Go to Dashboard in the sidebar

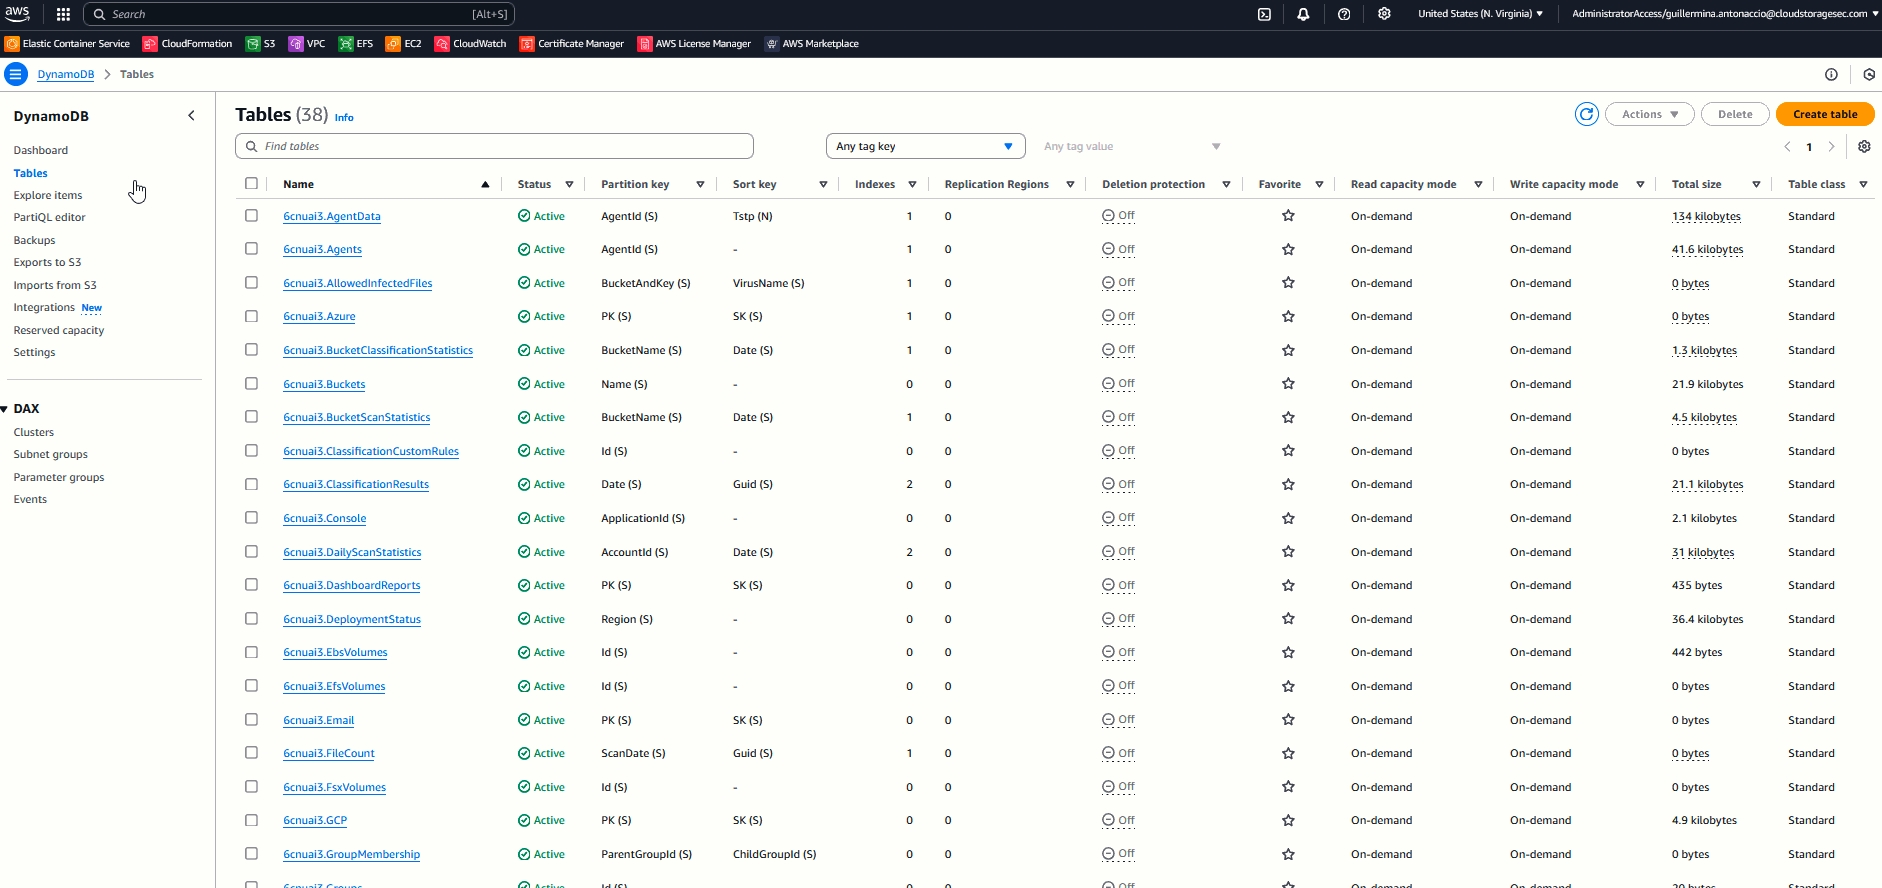(41, 150)
